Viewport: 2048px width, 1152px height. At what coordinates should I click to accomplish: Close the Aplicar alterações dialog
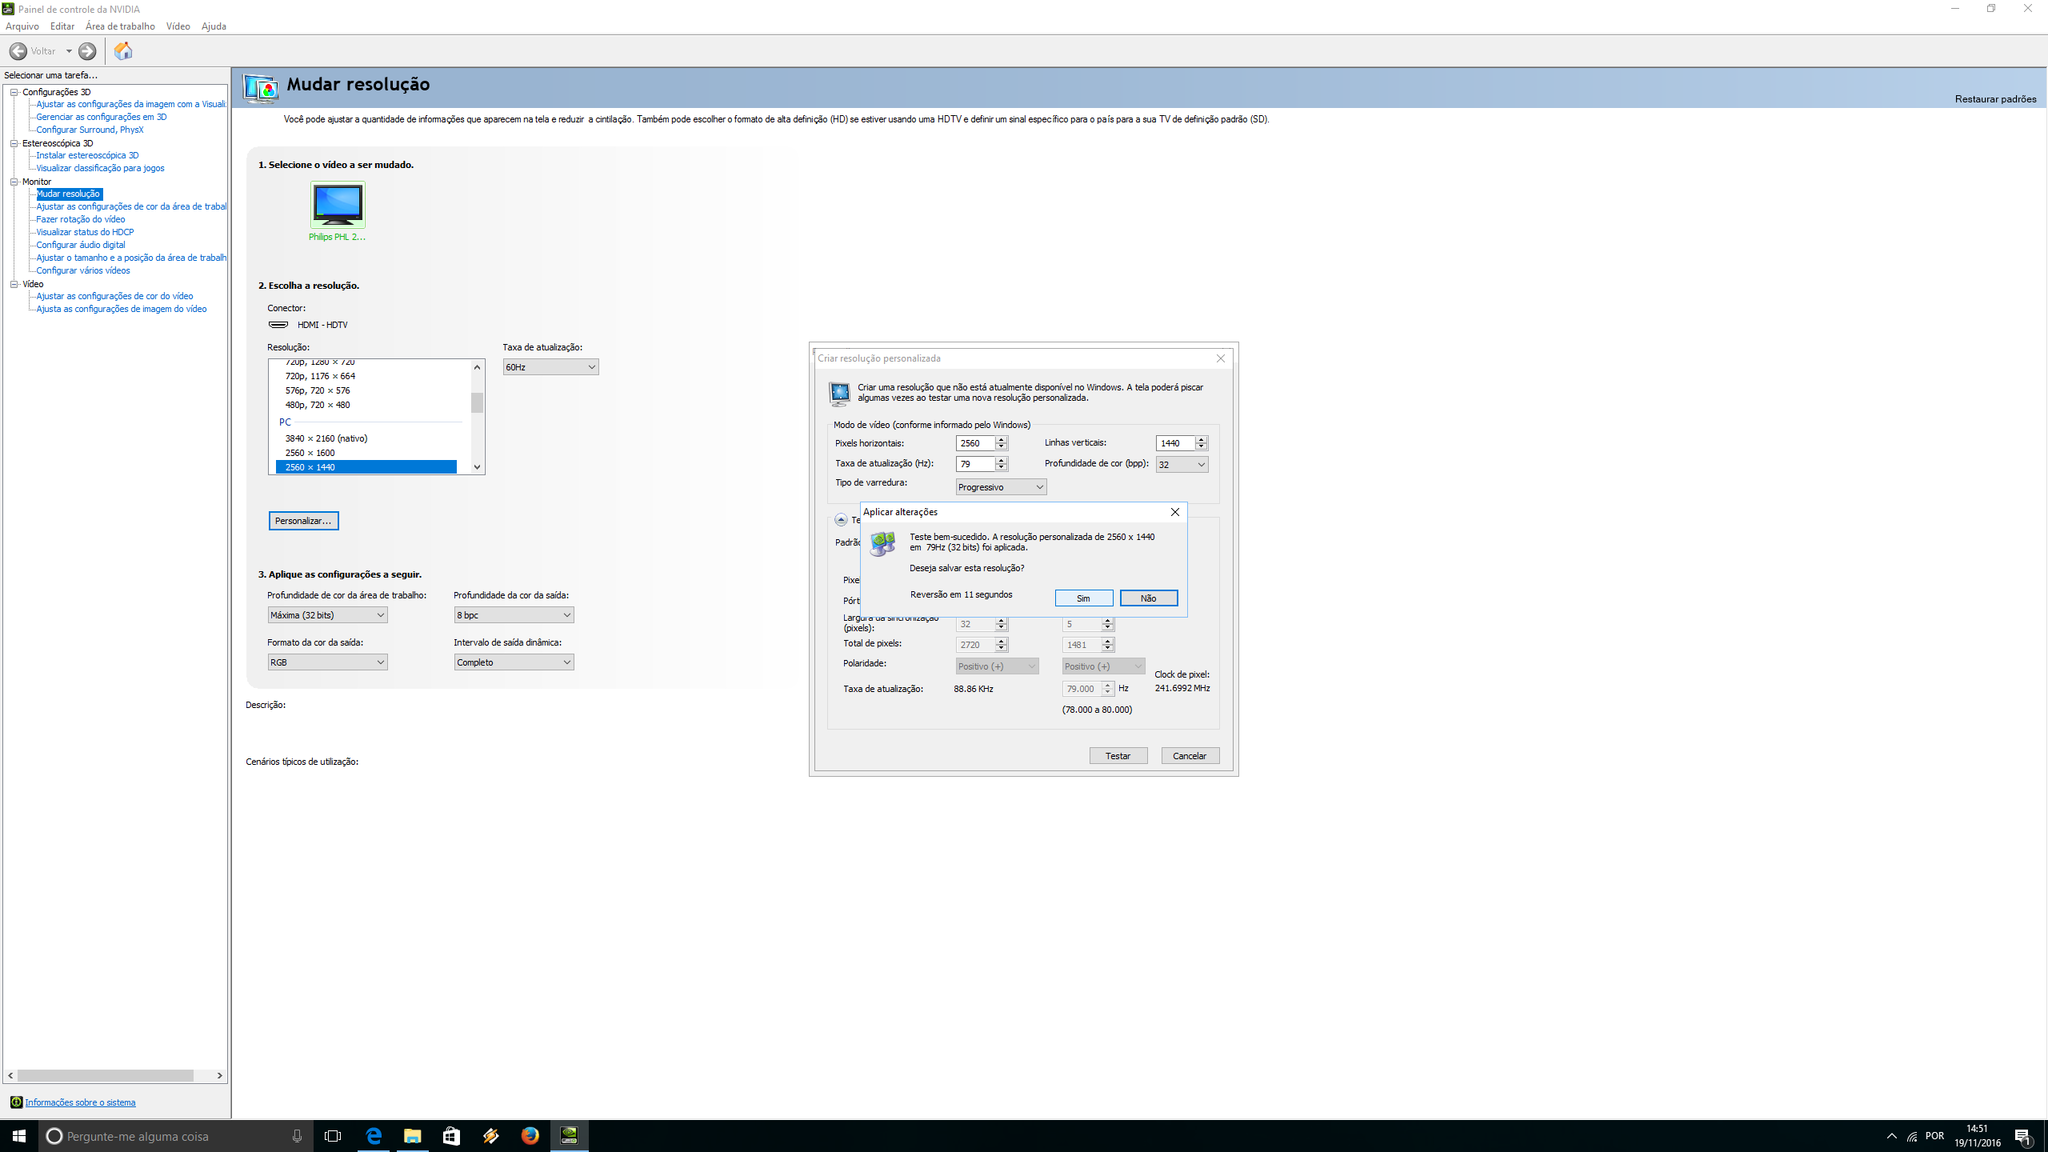click(x=1175, y=512)
